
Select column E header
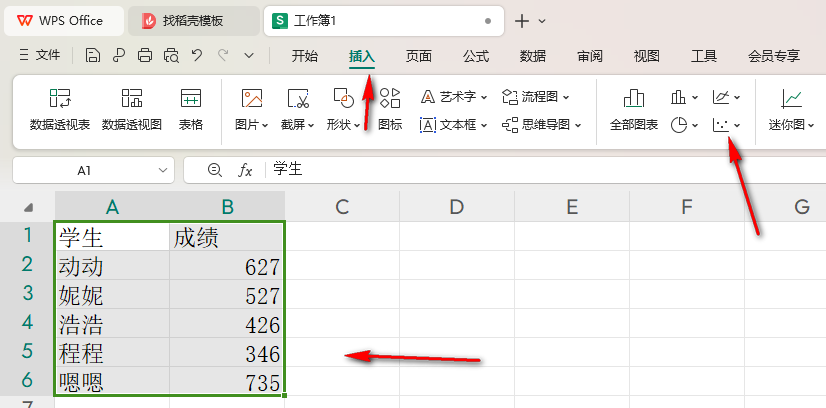pos(572,207)
